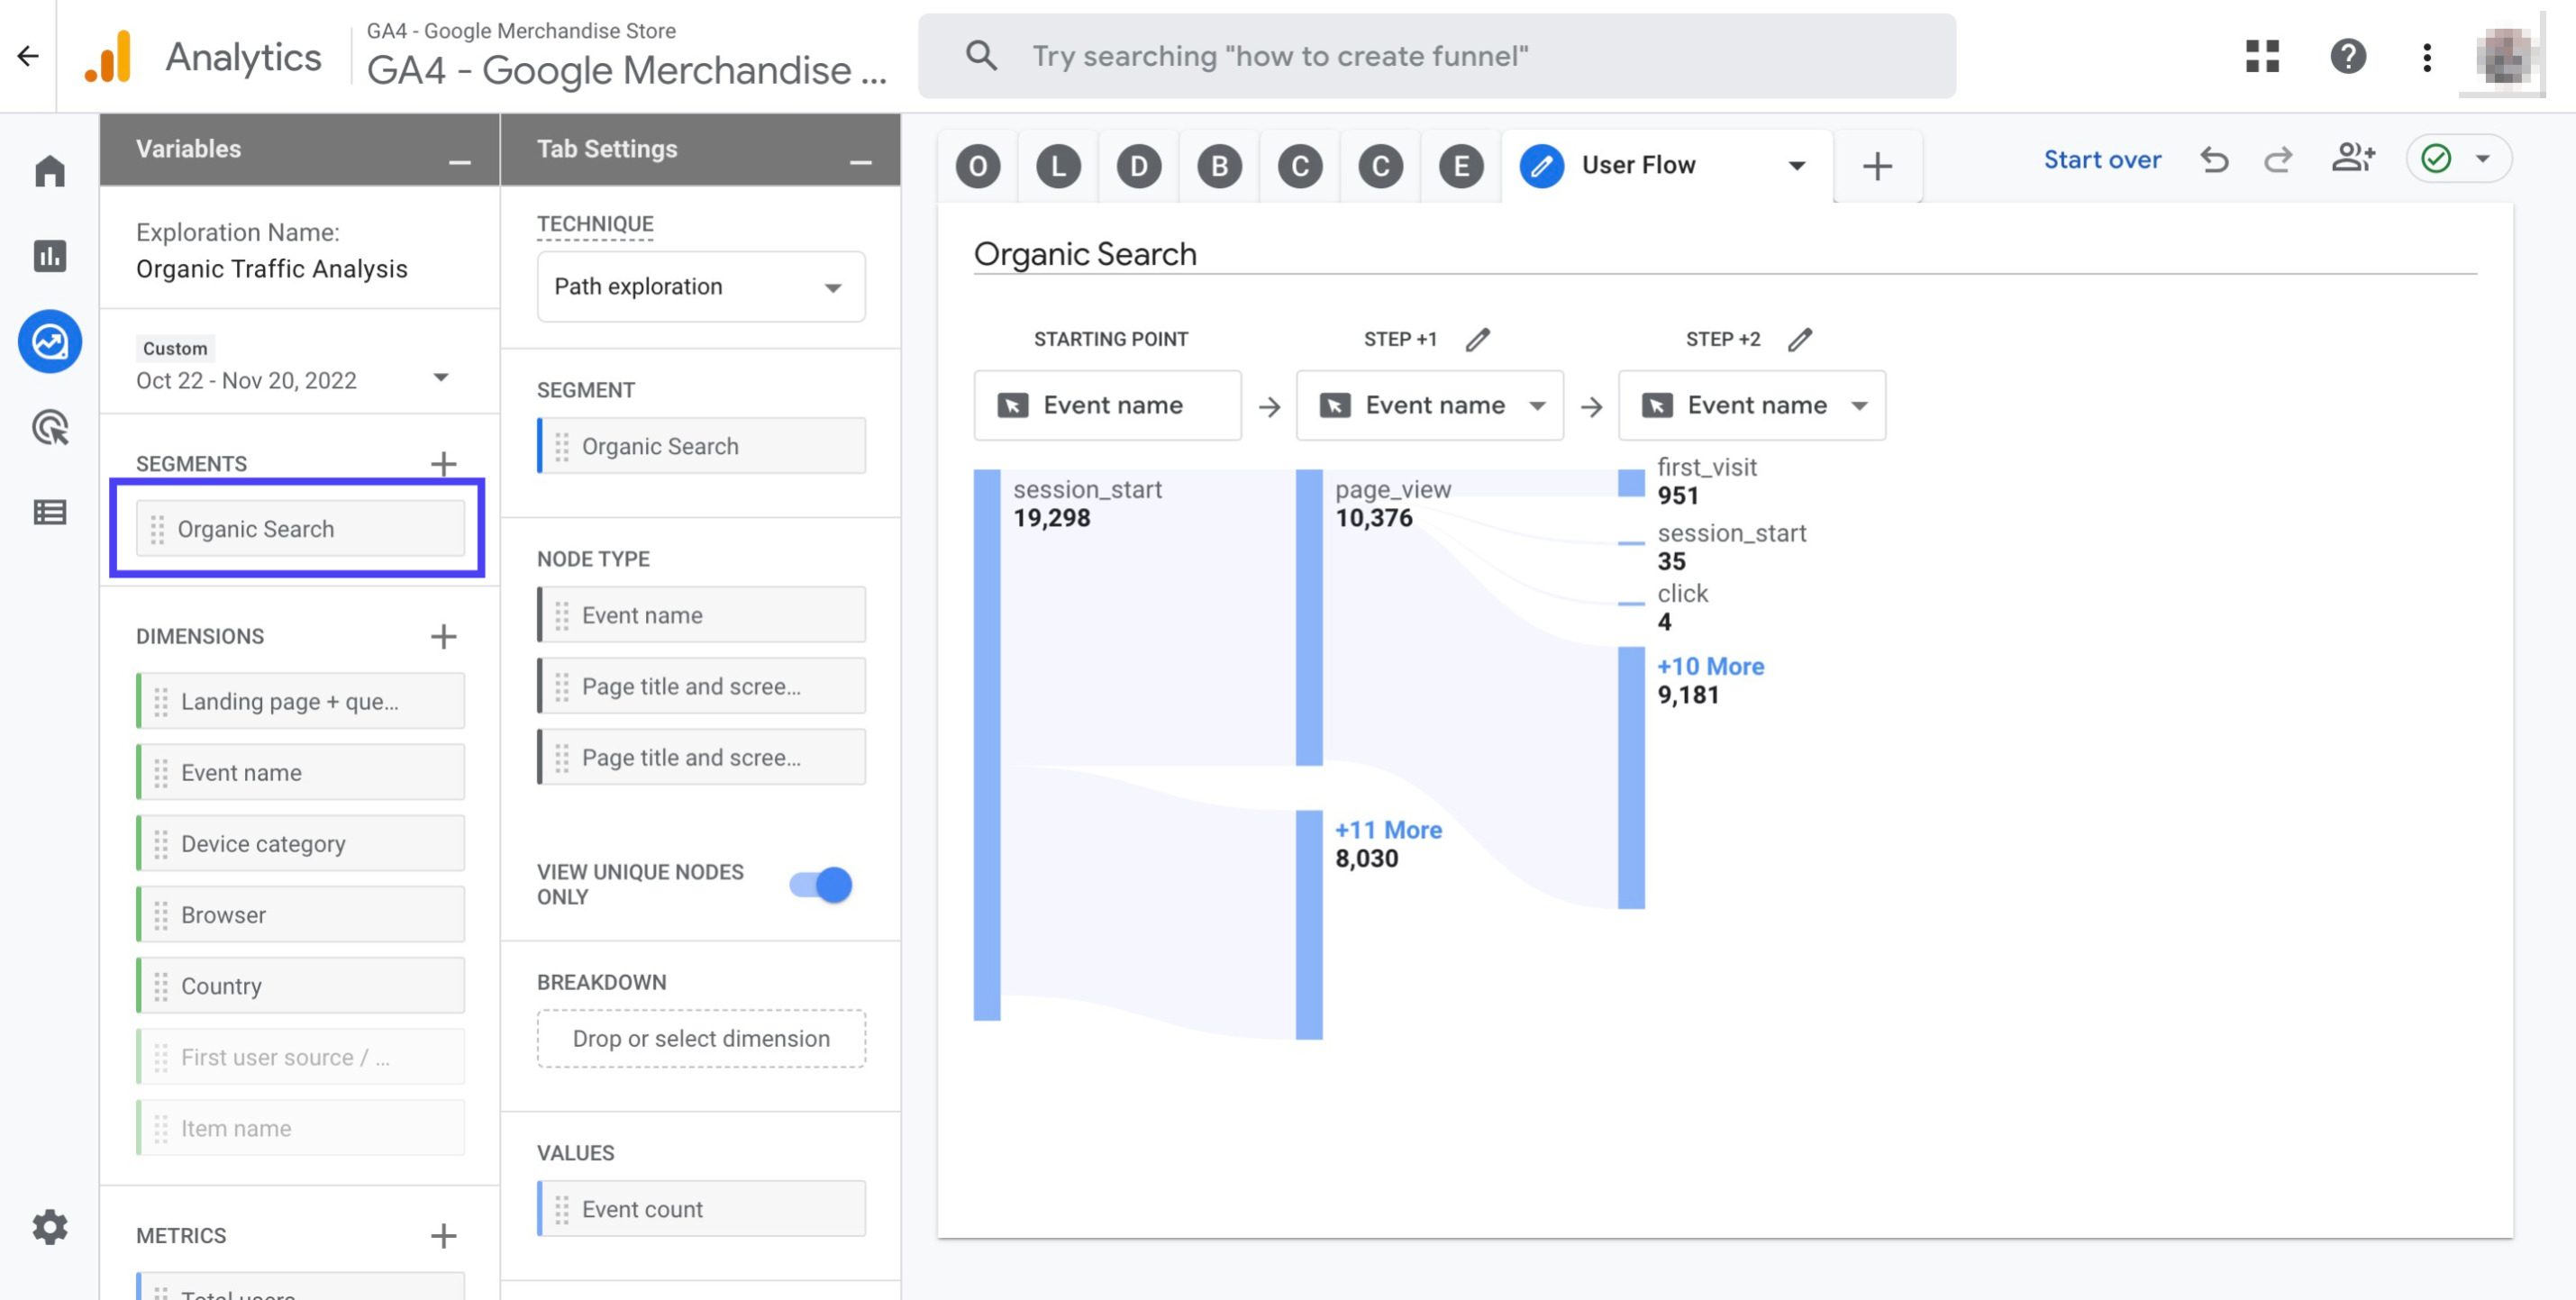Redo the last change
The image size is (2576, 1300).
(x=2278, y=160)
